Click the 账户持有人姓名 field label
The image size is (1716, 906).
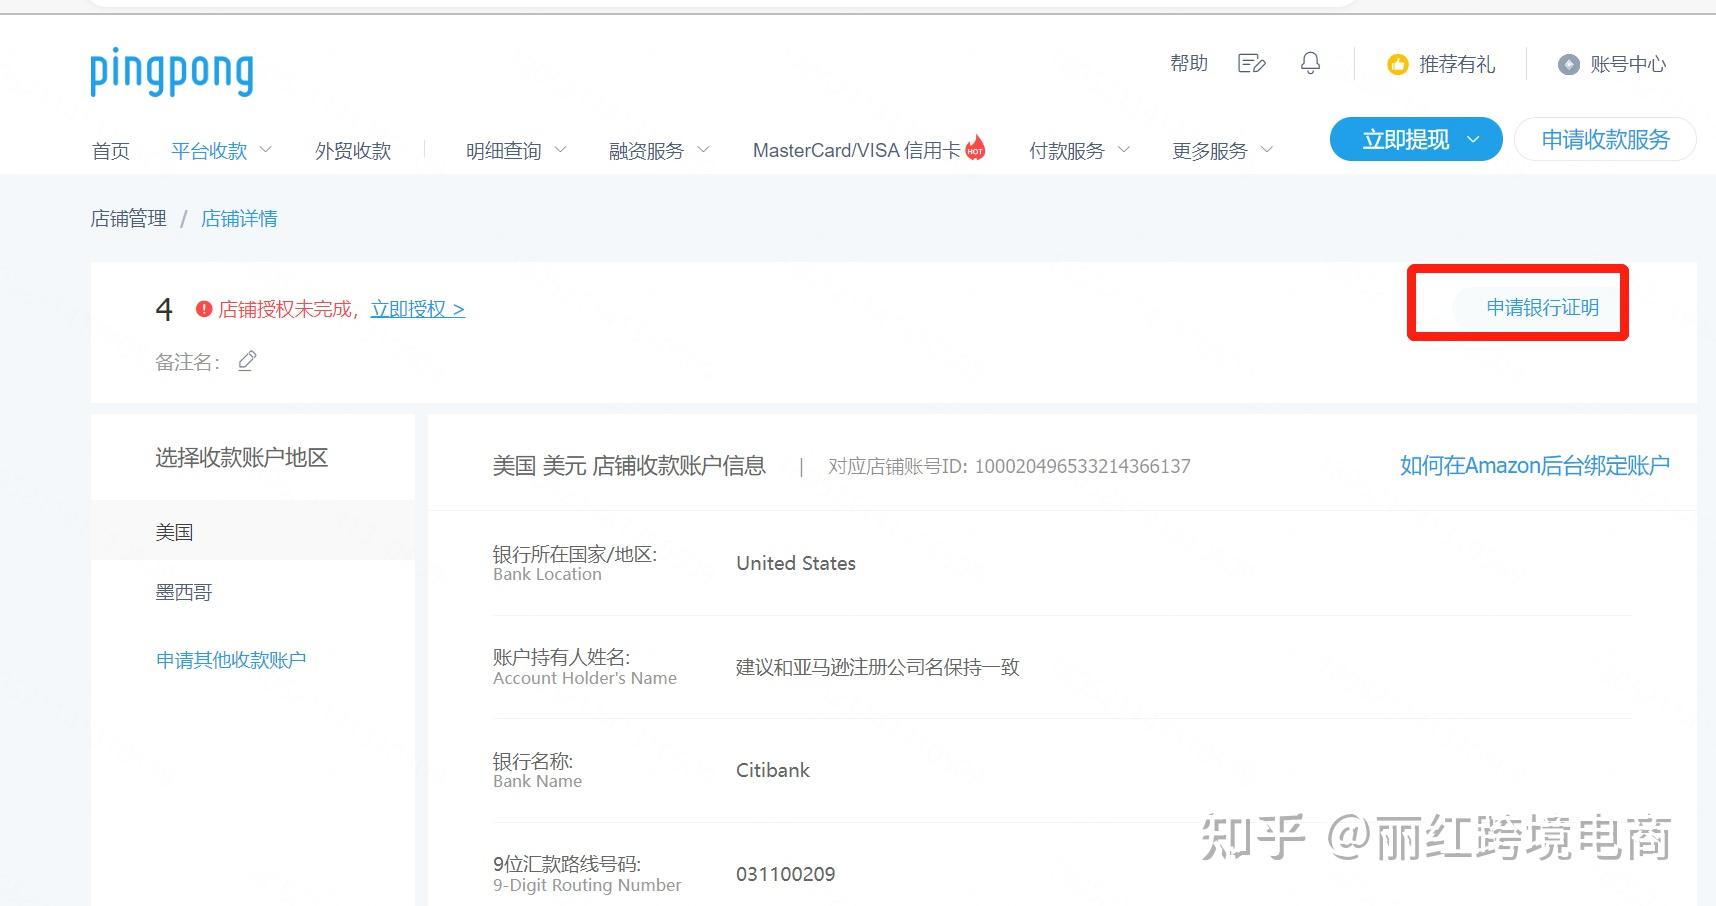click(561, 657)
